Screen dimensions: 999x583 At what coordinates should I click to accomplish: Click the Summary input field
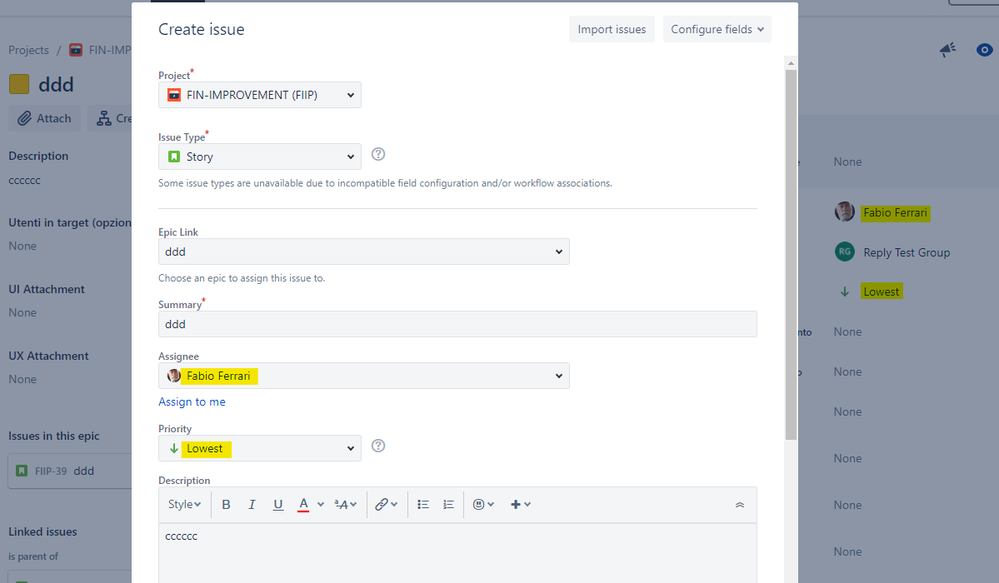[x=457, y=324]
